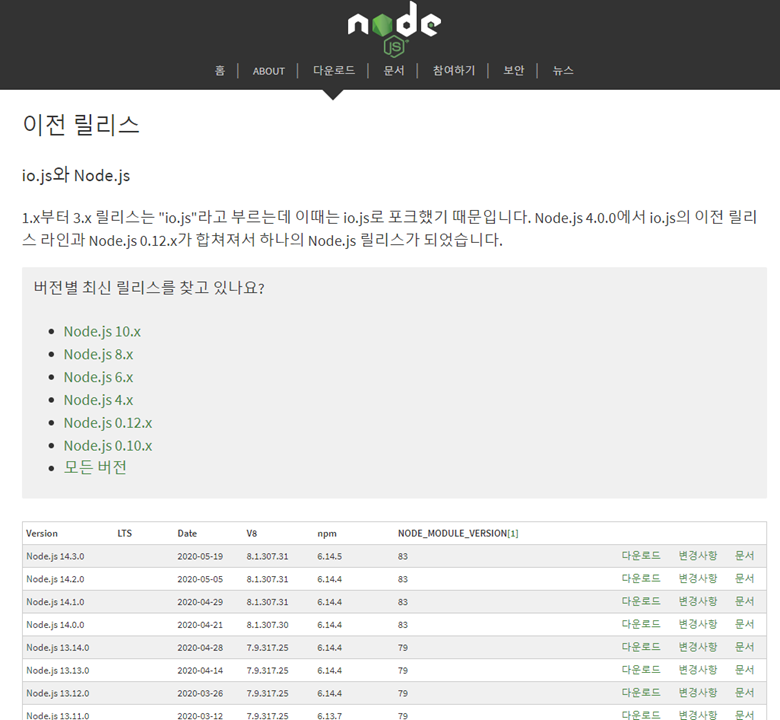This screenshot has width=780, height=720.
Task: Open the 뉴스 navigation item
Action: (563, 71)
